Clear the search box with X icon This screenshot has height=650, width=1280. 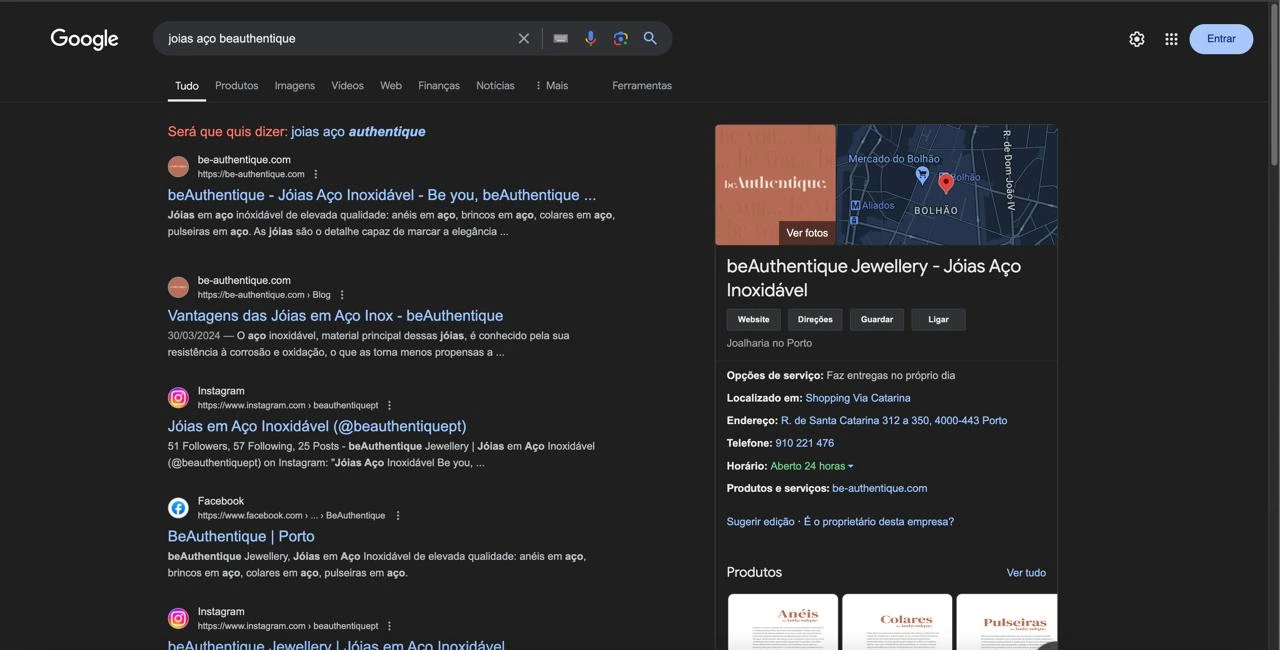coord(523,38)
